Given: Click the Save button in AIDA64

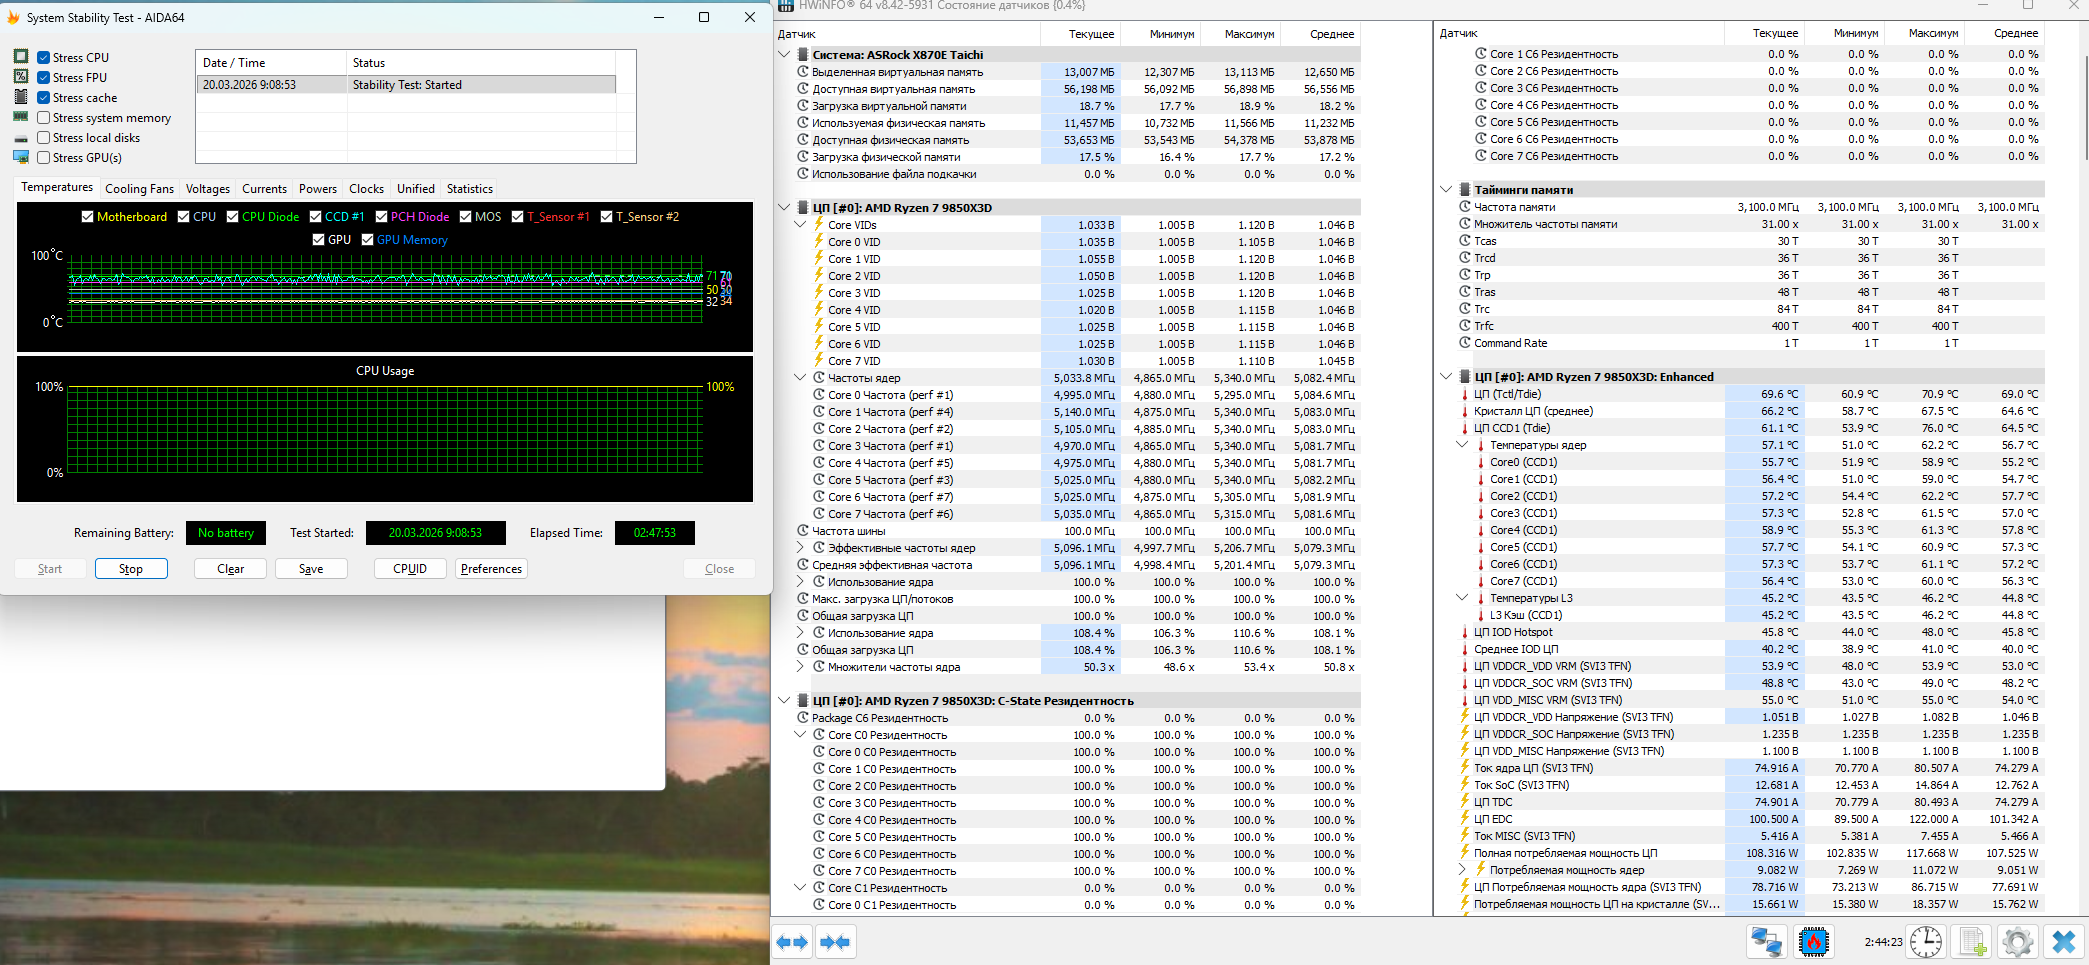Looking at the screenshot, I should [x=311, y=568].
